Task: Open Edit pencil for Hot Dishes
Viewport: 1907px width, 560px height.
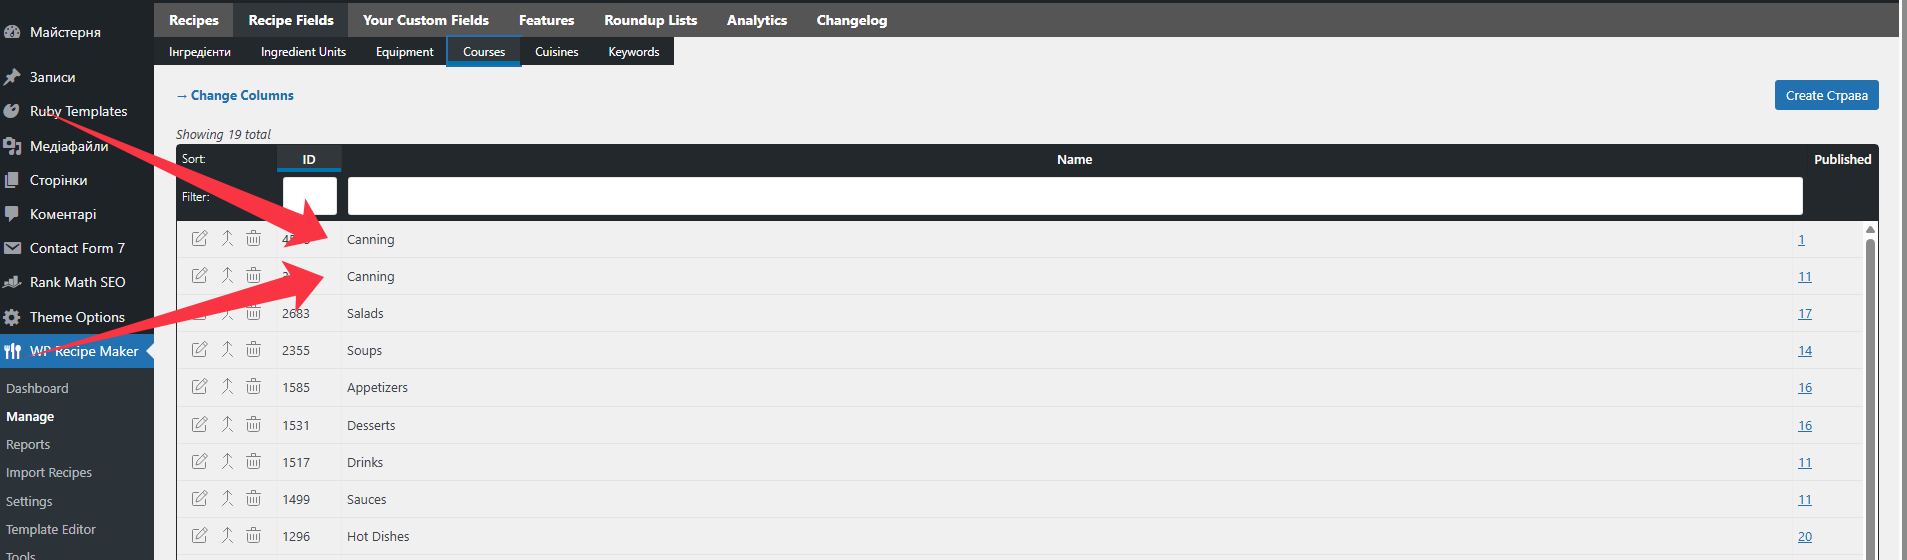Action: click(x=199, y=535)
